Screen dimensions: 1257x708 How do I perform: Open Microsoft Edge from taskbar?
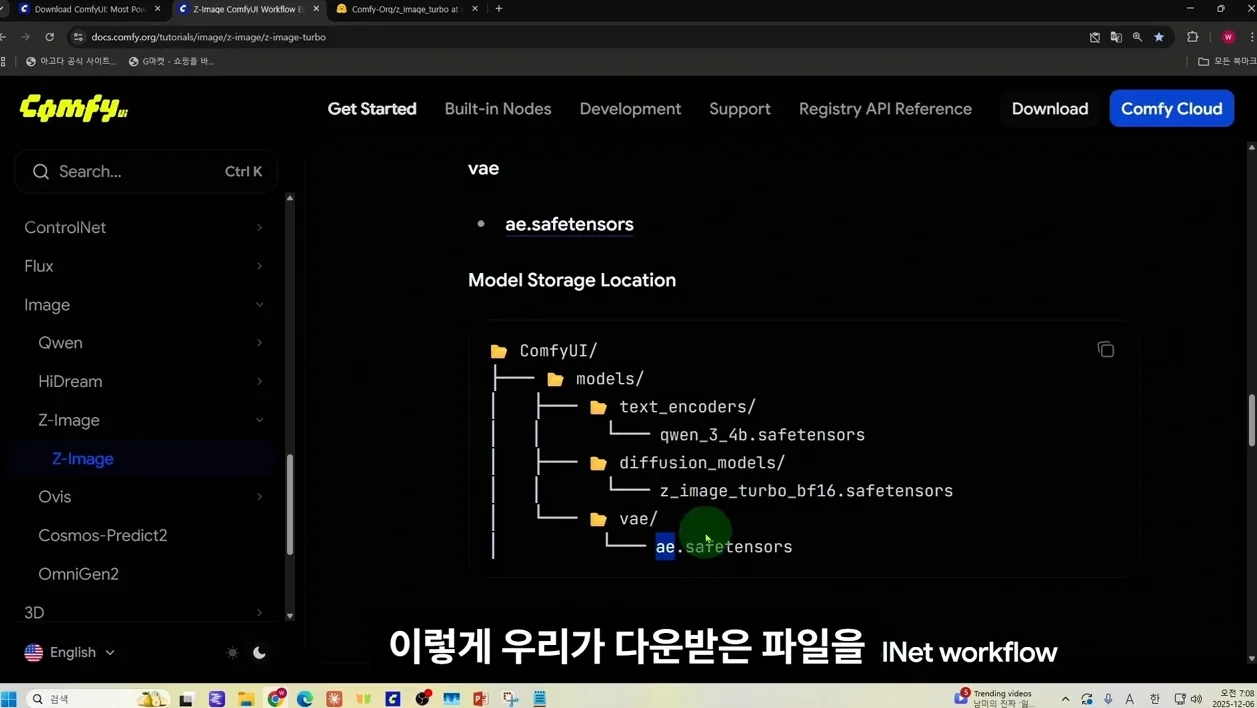coord(305,698)
